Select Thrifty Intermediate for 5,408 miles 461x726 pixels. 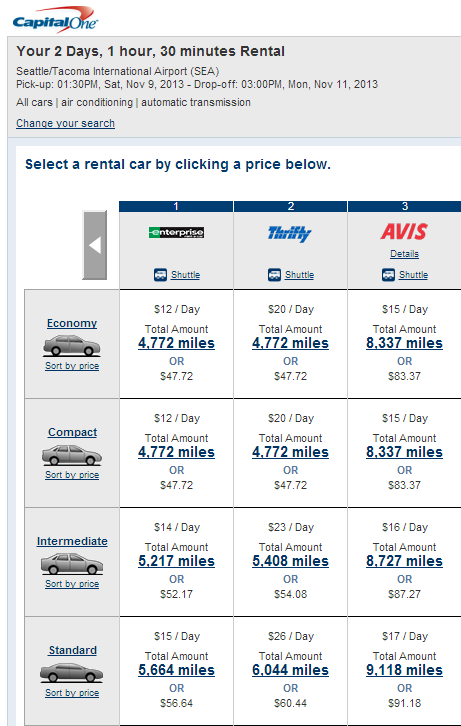(x=290, y=561)
